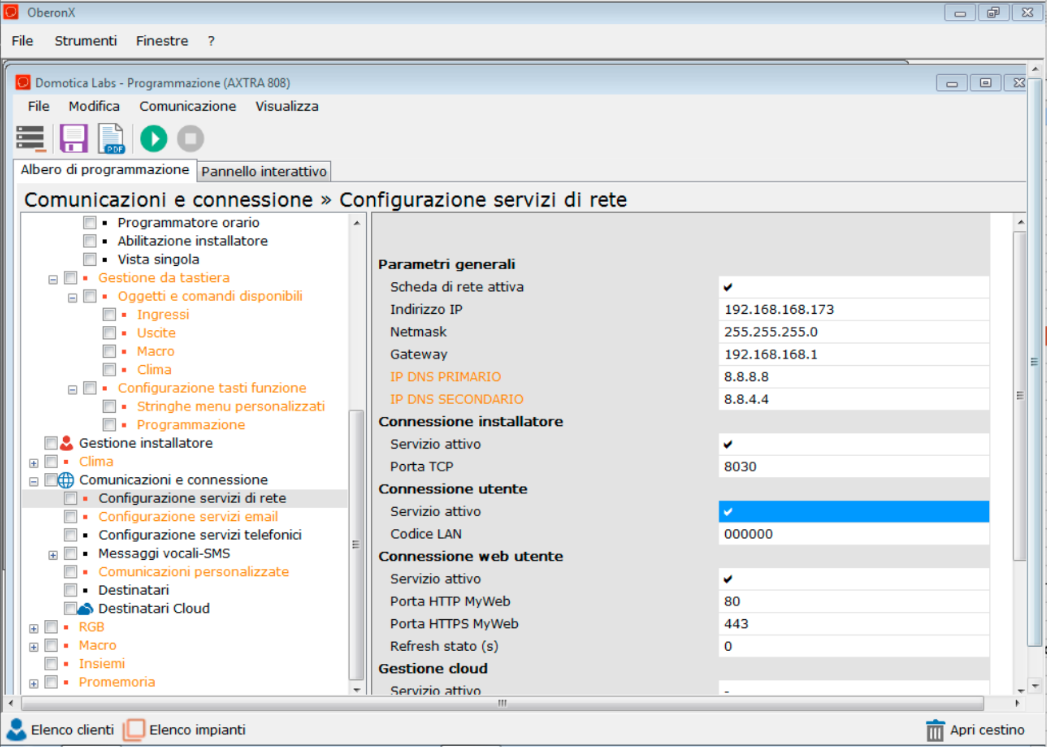Image resolution: width=1047 pixels, height=748 pixels.
Task: Collapse Comunicazioni e connessione node
Action: (x=33, y=481)
